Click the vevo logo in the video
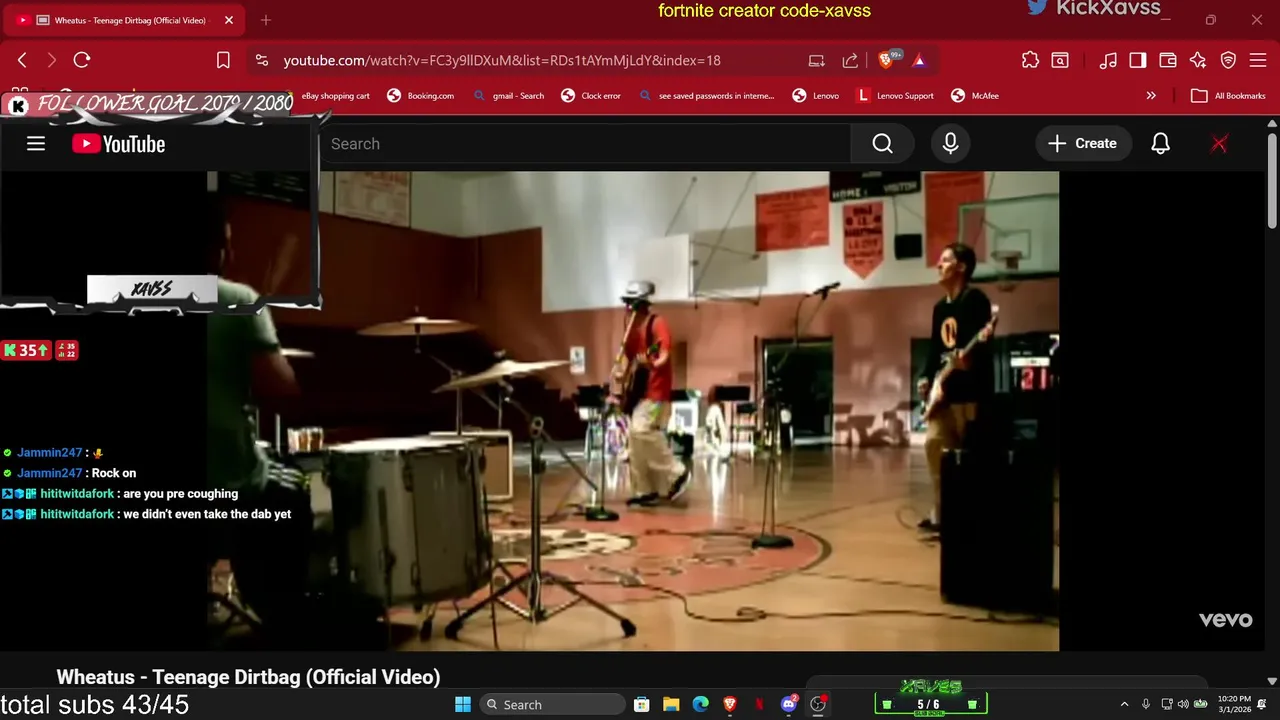This screenshot has height=720, width=1280. (x=1225, y=620)
